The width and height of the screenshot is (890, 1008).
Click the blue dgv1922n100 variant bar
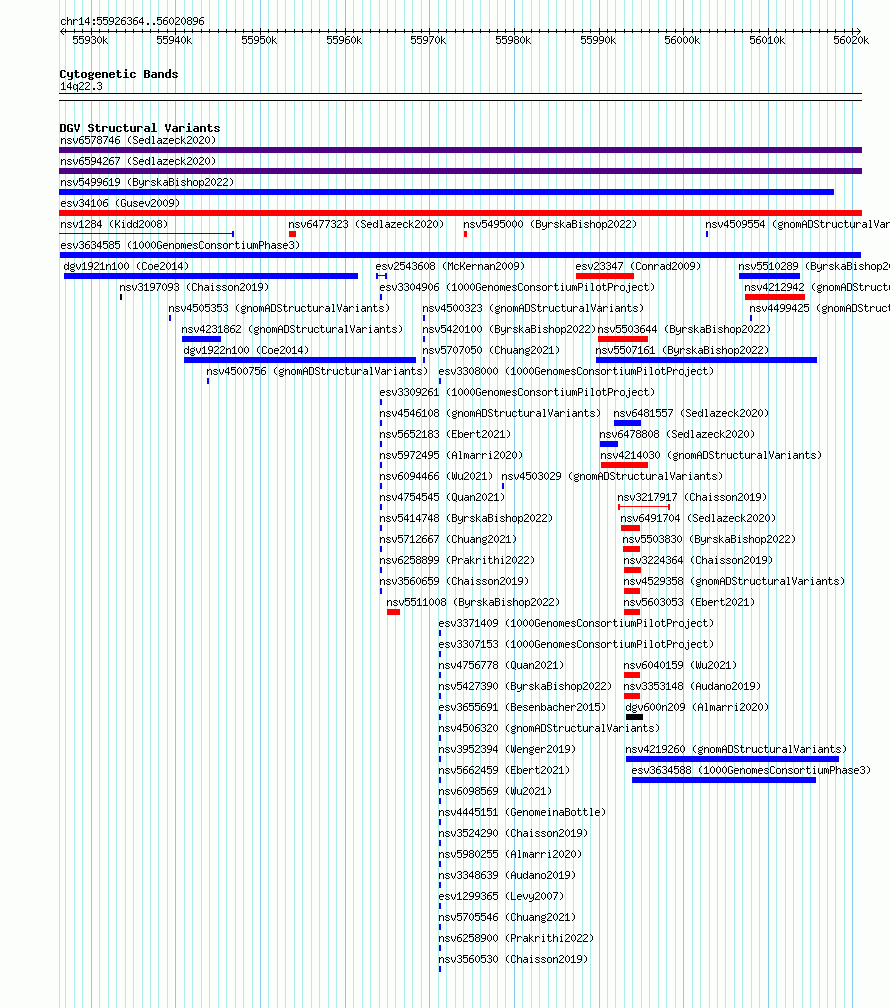tap(300, 361)
